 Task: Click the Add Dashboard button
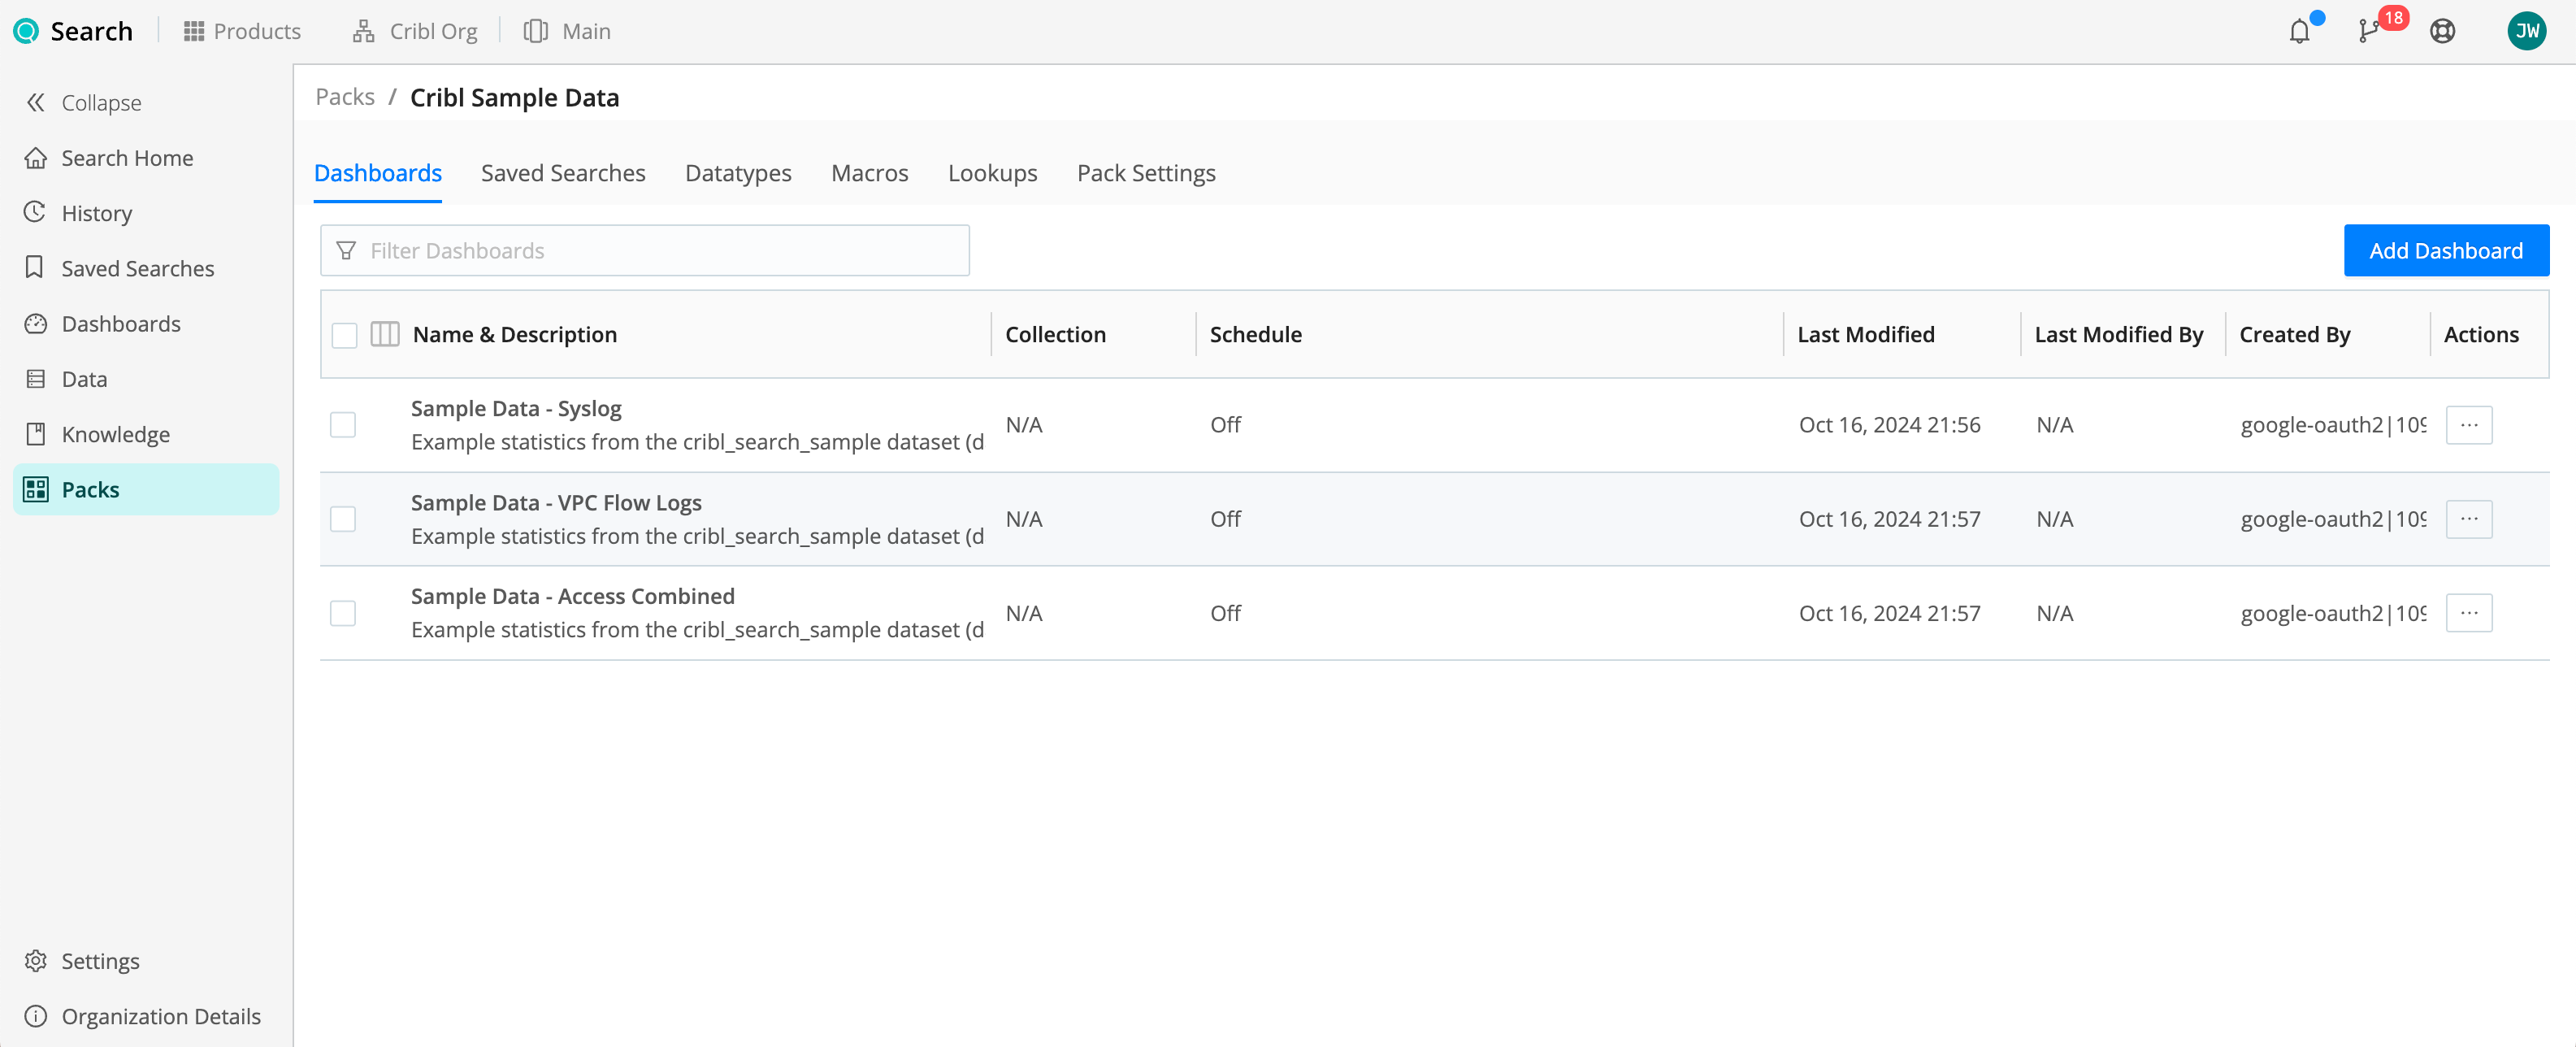pyautogui.click(x=2446, y=250)
